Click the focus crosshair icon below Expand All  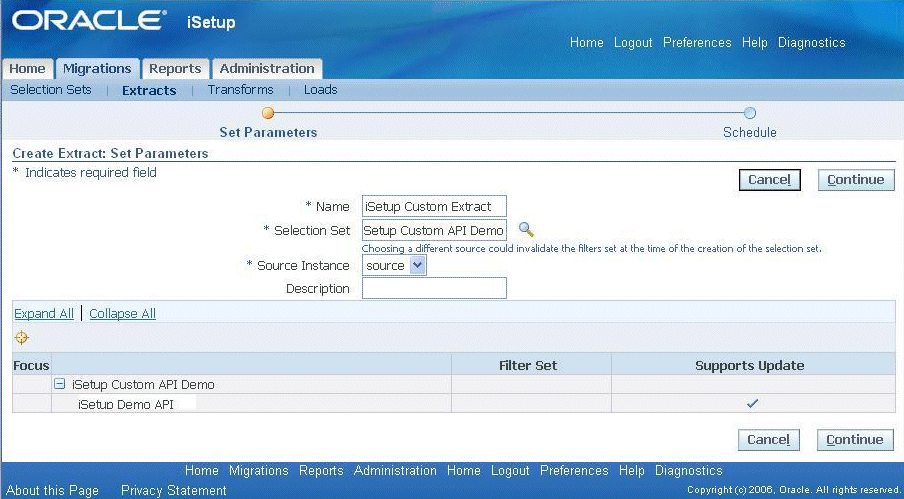(x=21, y=338)
